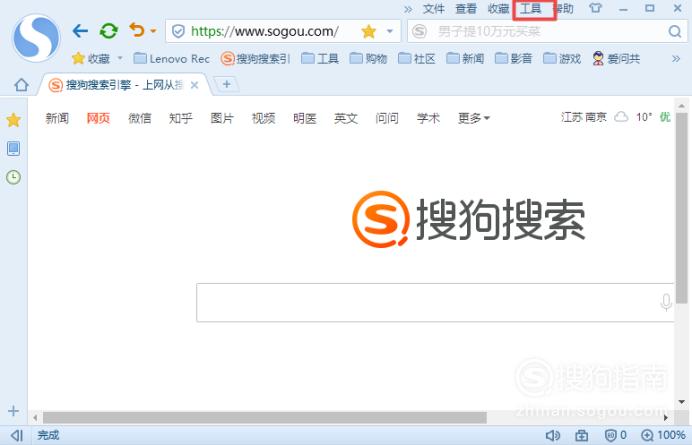Open the 问问 search category

pyautogui.click(x=387, y=118)
